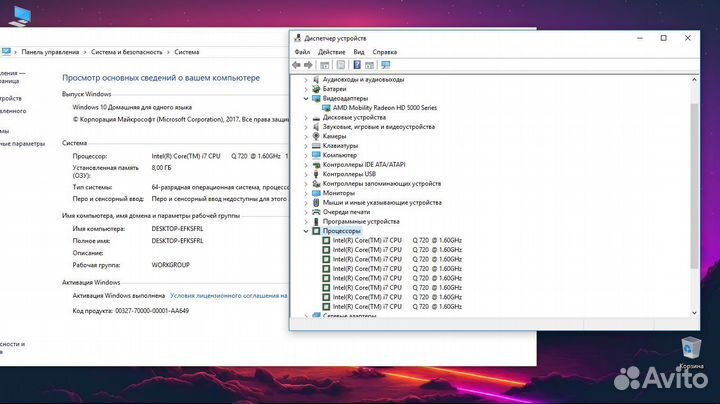Viewport: 720px width, 404px height.
Task: Click the Аудиовходы и аудиовыходы speaker icon
Action: coord(316,79)
